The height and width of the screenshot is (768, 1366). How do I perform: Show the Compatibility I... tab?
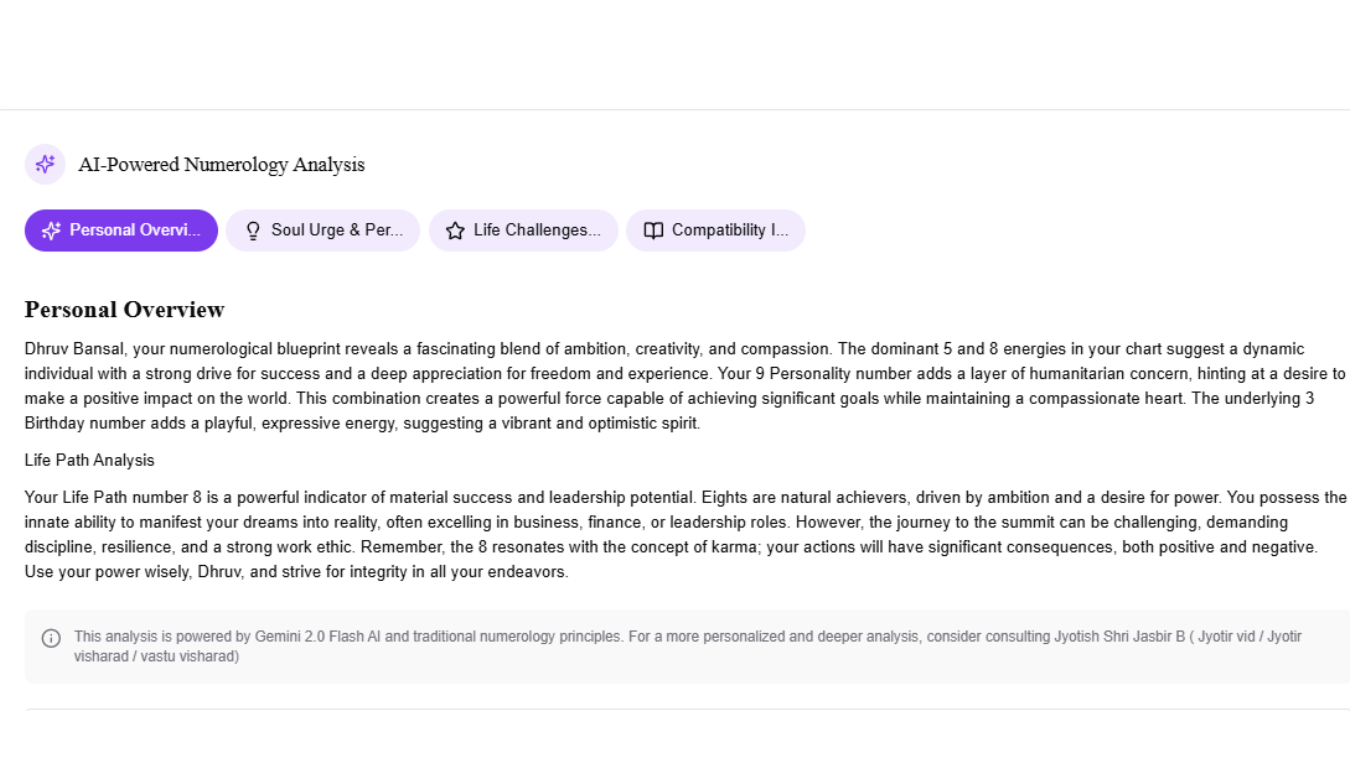point(716,230)
